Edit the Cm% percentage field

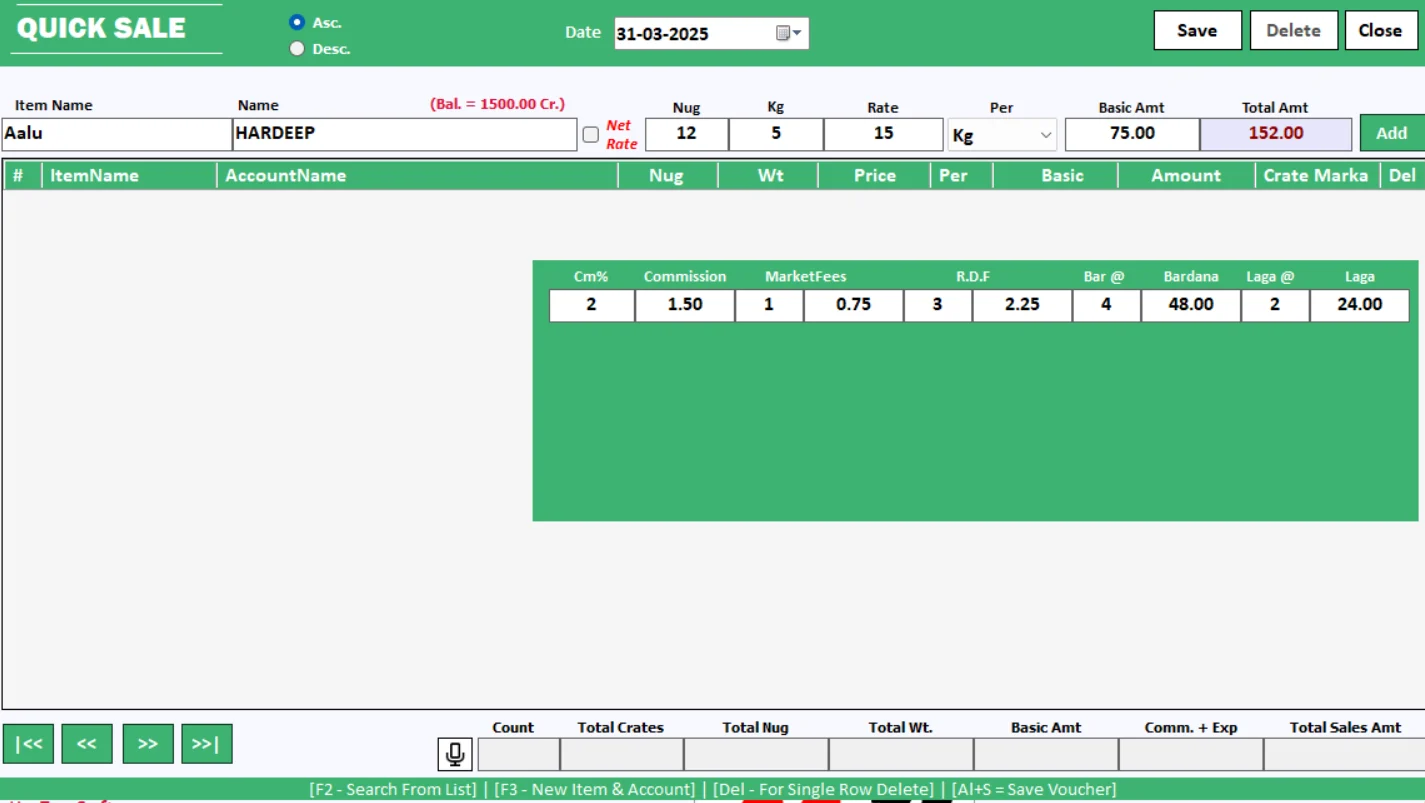592,305
